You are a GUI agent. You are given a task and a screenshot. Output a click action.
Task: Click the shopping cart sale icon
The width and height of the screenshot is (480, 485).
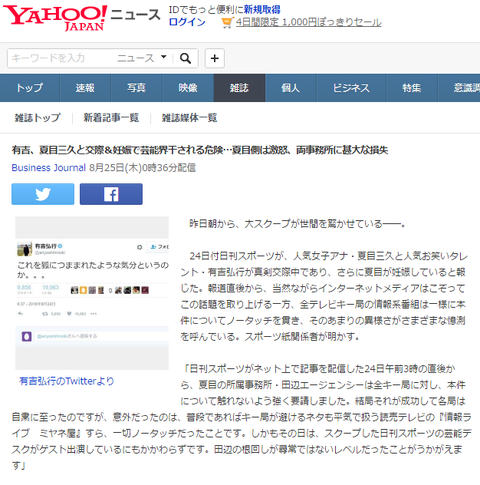(x=227, y=23)
